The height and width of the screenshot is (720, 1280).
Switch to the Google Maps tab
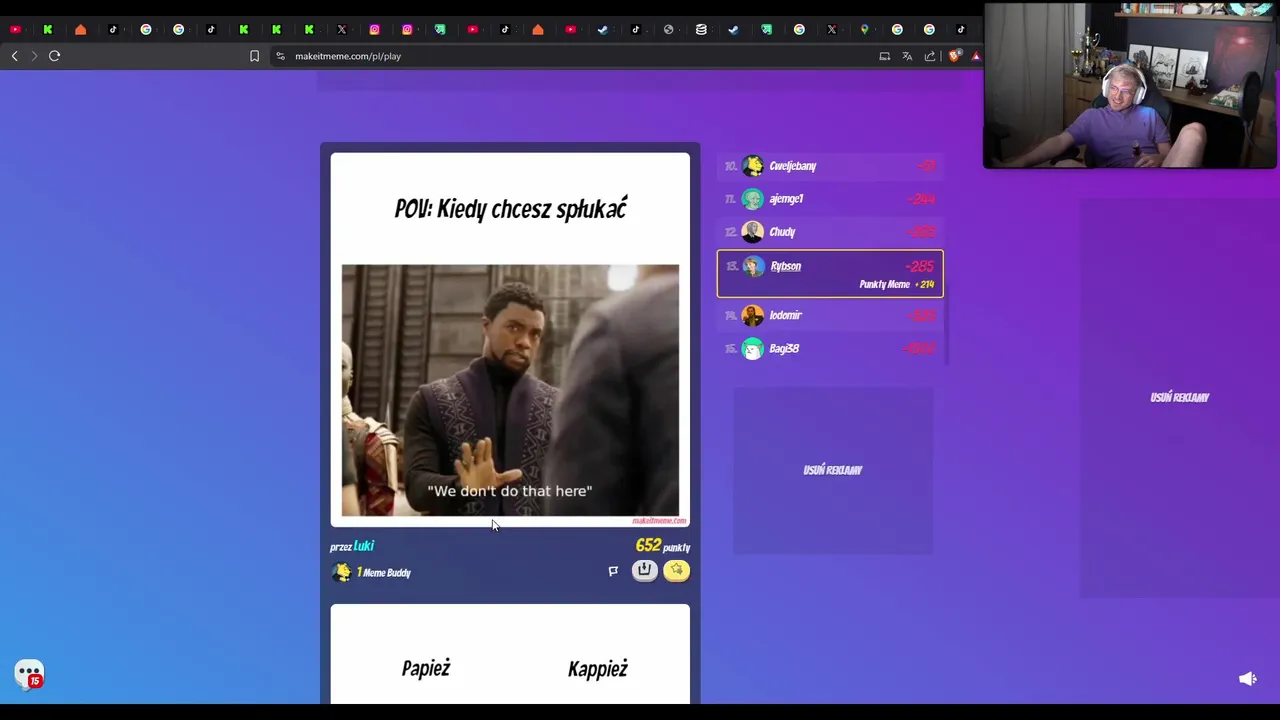tap(864, 29)
